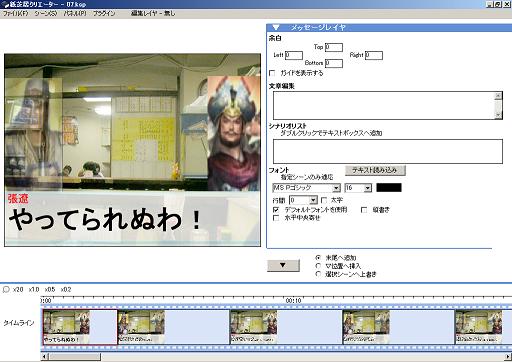Click the magnifier zoom icon above timeline
Viewport: 512px width, 362px height.
(6, 289)
